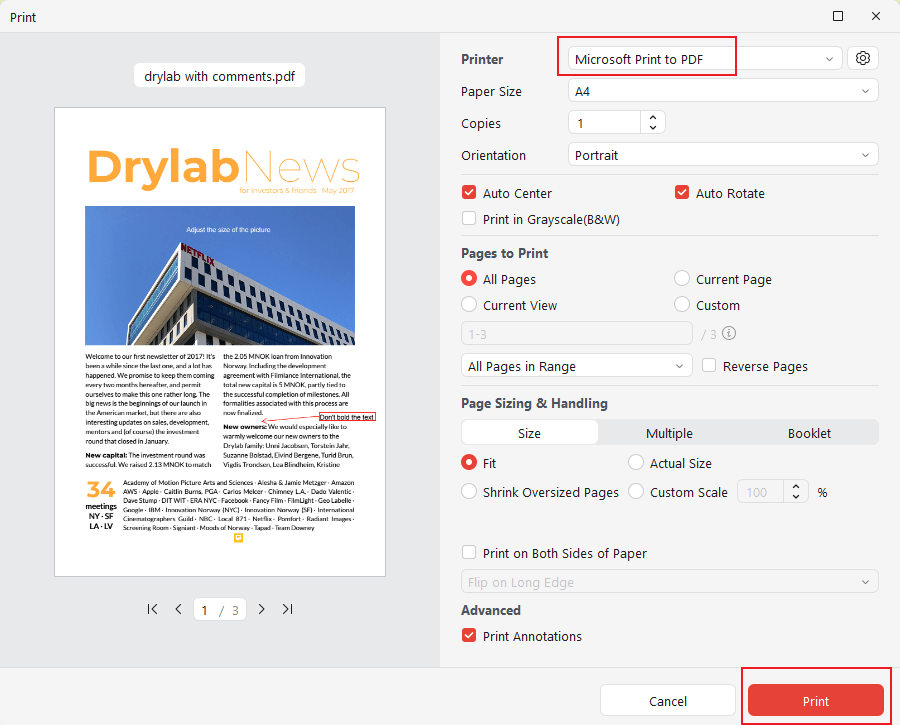Open the Paper Size dropdown
This screenshot has width=900, height=725.
[x=722, y=90]
